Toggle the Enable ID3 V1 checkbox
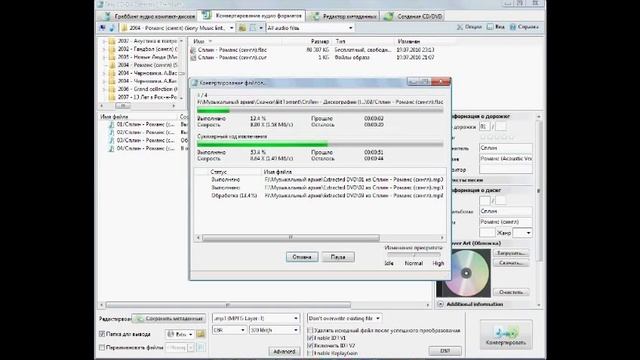The image size is (640, 360). point(310,338)
